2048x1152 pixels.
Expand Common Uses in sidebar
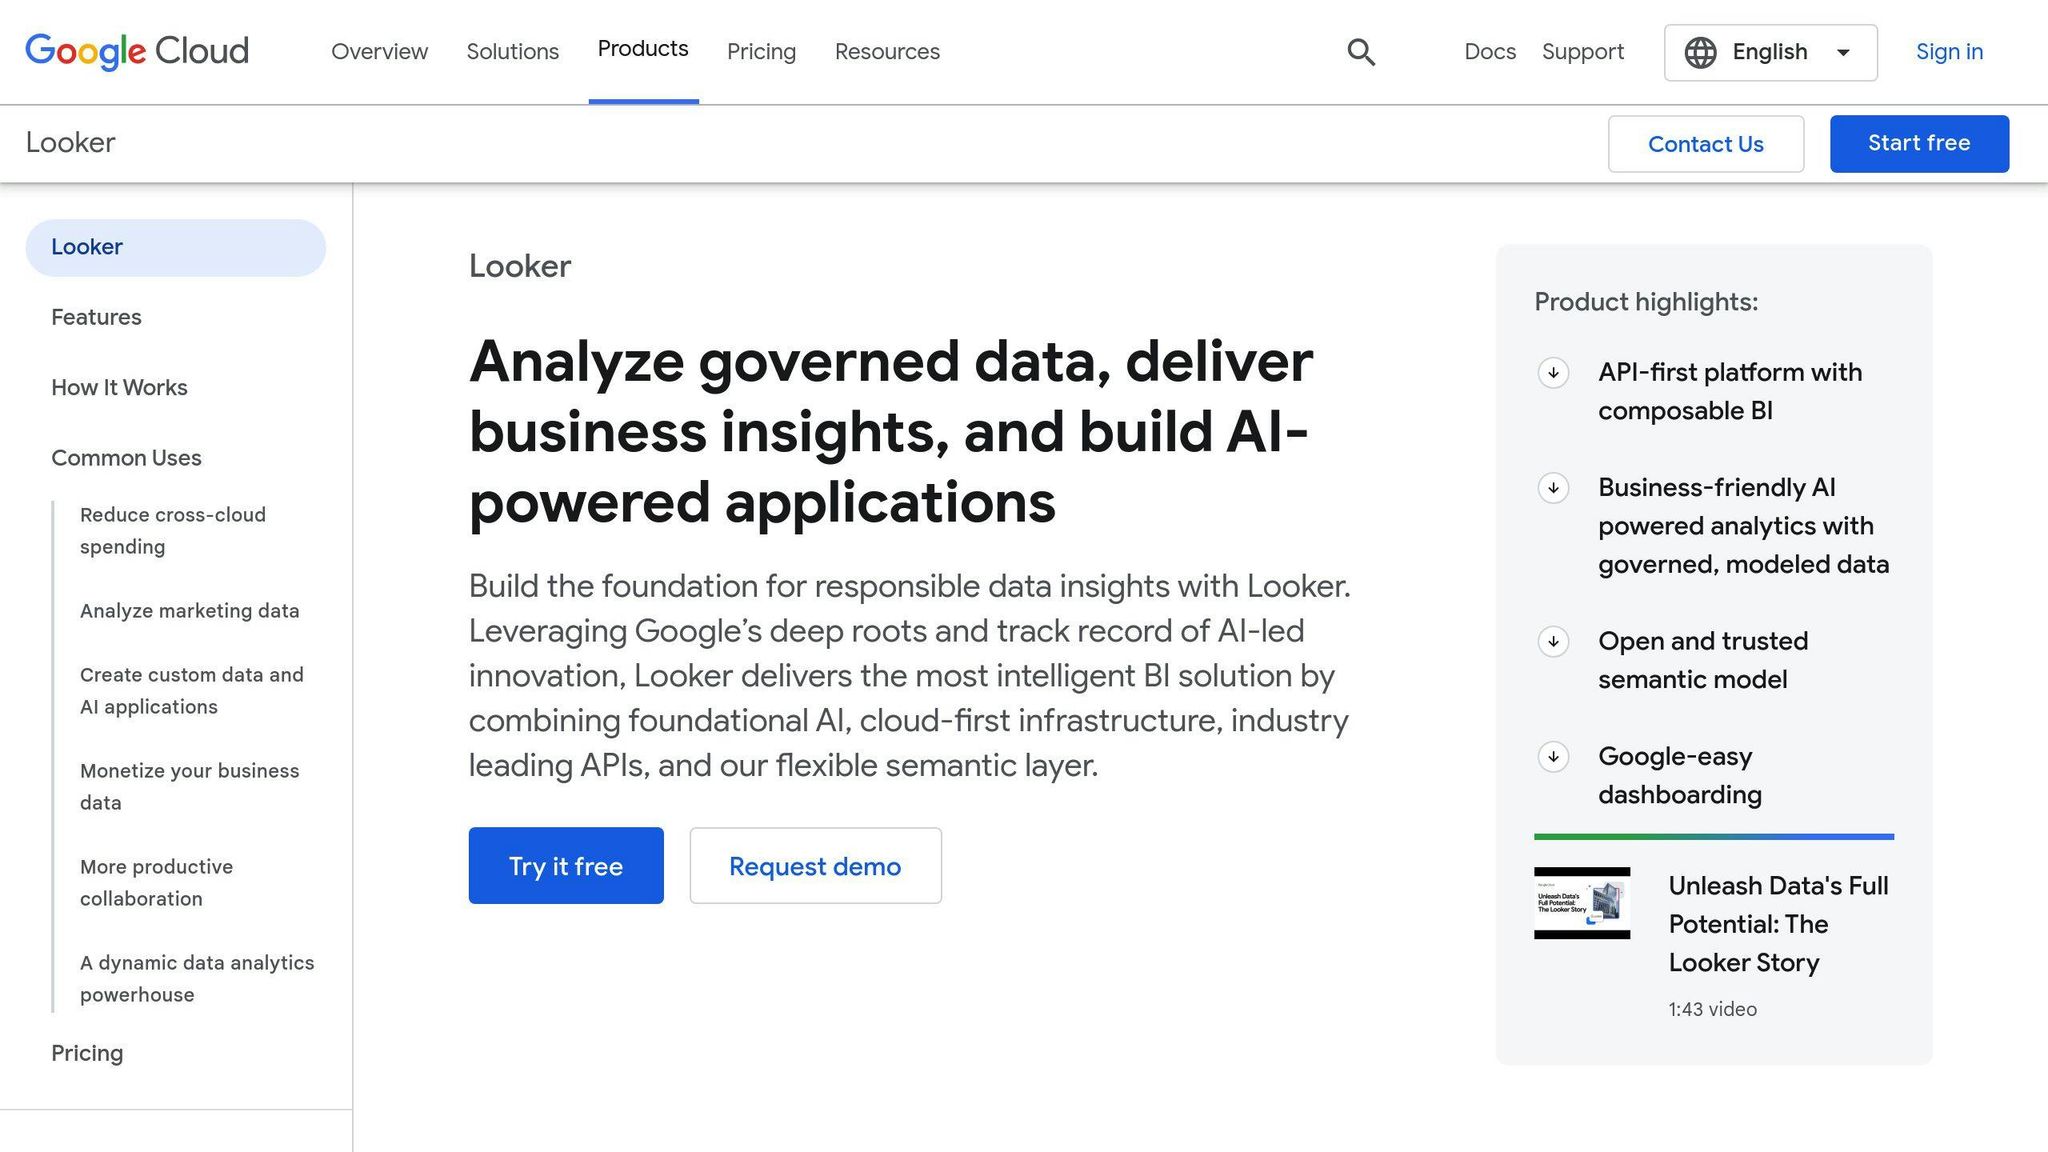click(126, 458)
